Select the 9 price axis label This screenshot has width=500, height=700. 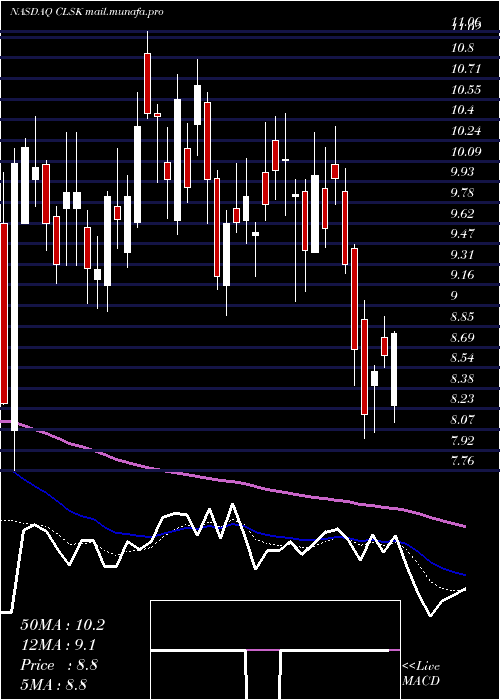click(454, 296)
